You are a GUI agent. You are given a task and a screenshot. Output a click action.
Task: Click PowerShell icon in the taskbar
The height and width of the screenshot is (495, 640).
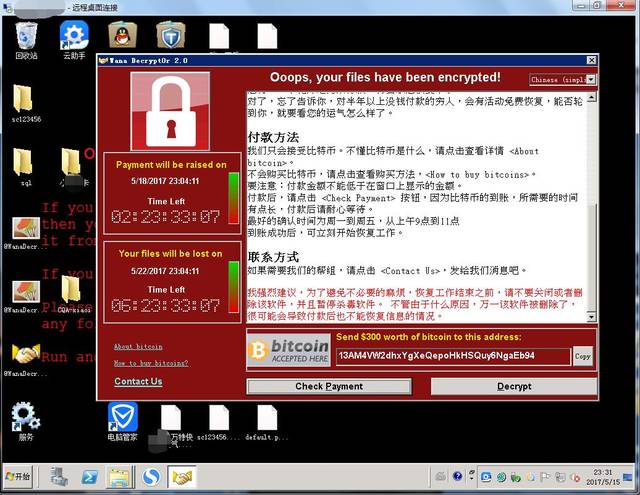(x=89, y=476)
